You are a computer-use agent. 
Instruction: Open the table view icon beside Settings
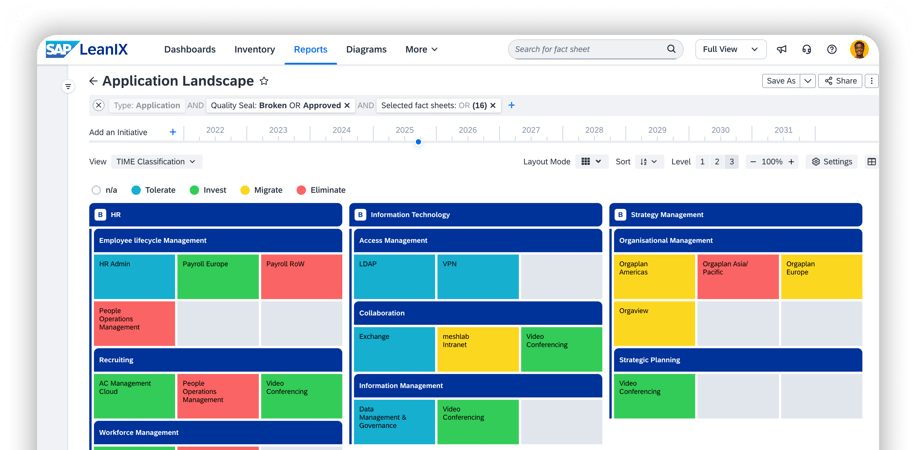(871, 161)
